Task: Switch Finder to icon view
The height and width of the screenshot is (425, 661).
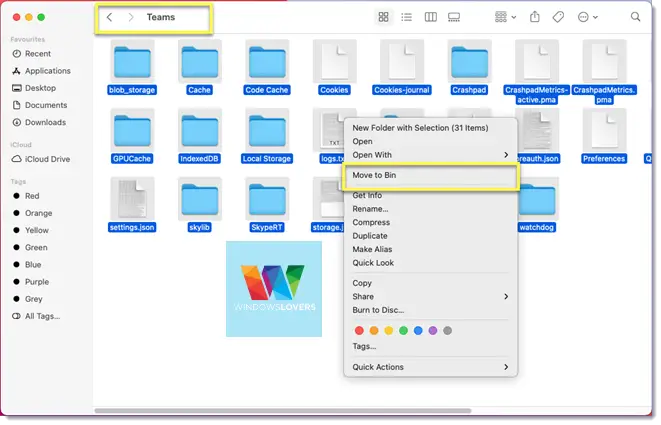Action: (383, 17)
